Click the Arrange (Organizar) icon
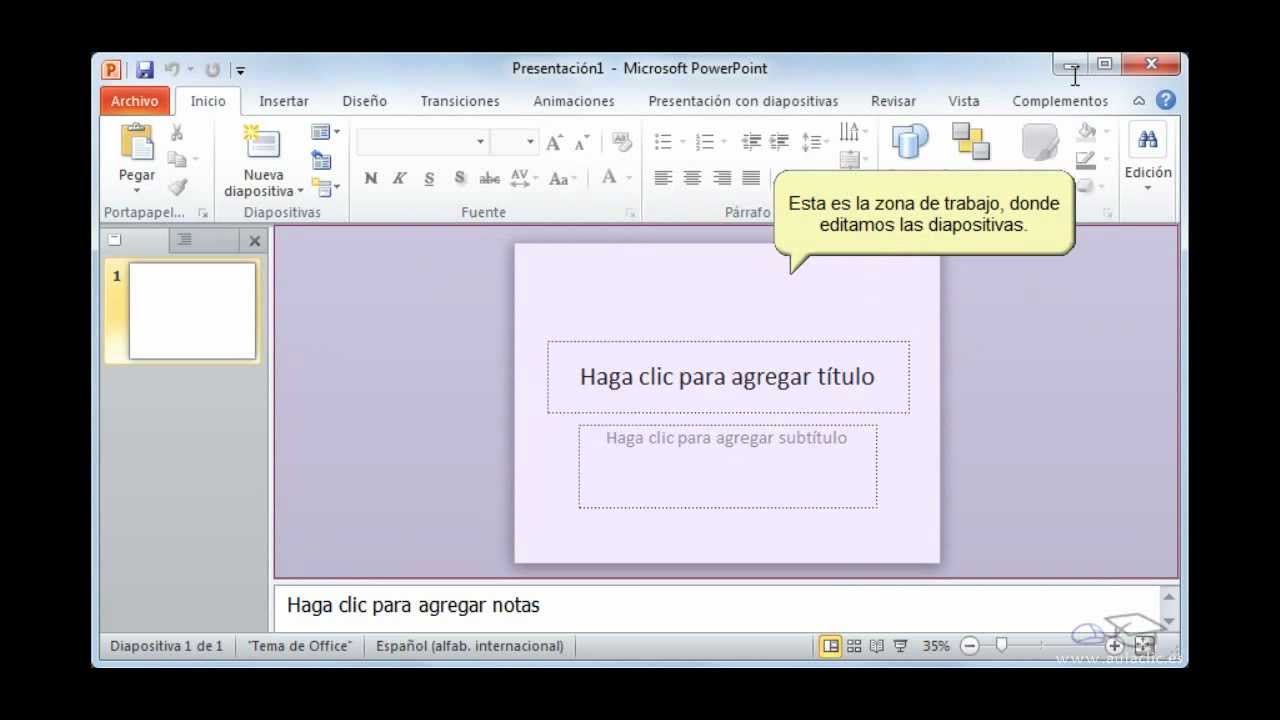 pyautogui.click(x=970, y=141)
